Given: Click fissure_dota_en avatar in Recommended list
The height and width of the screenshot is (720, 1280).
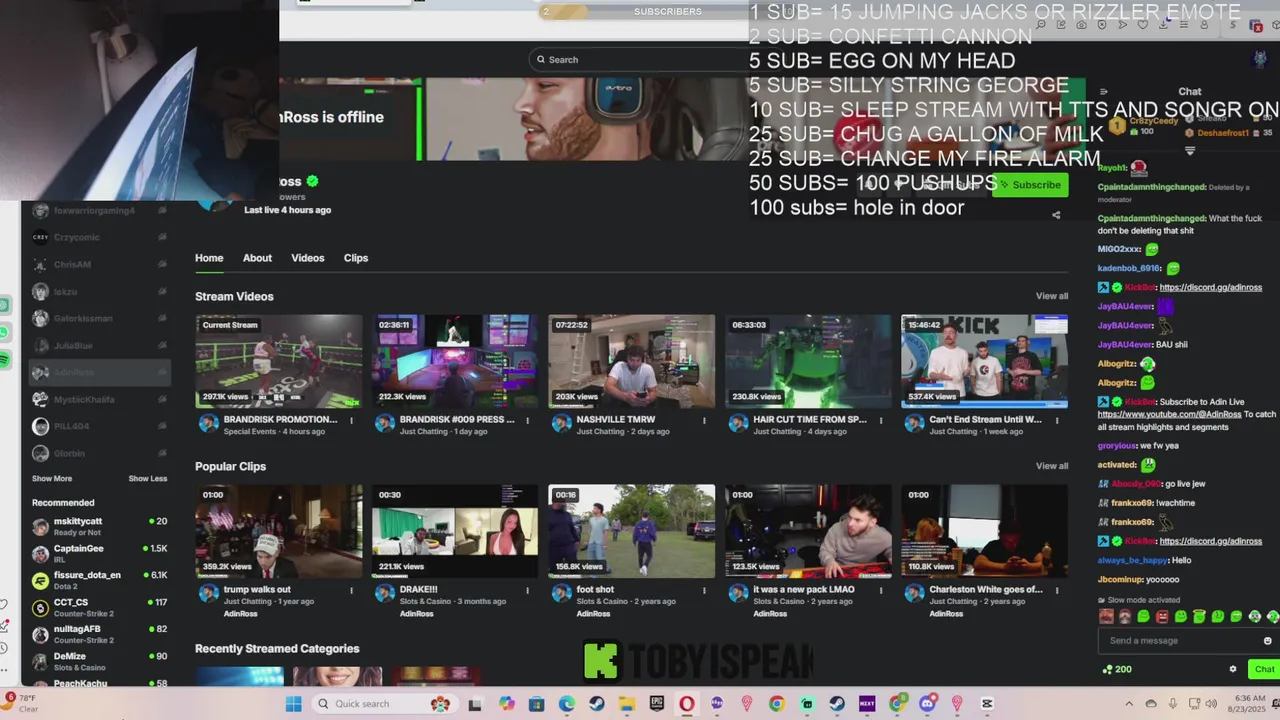Looking at the screenshot, I should point(40,580).
